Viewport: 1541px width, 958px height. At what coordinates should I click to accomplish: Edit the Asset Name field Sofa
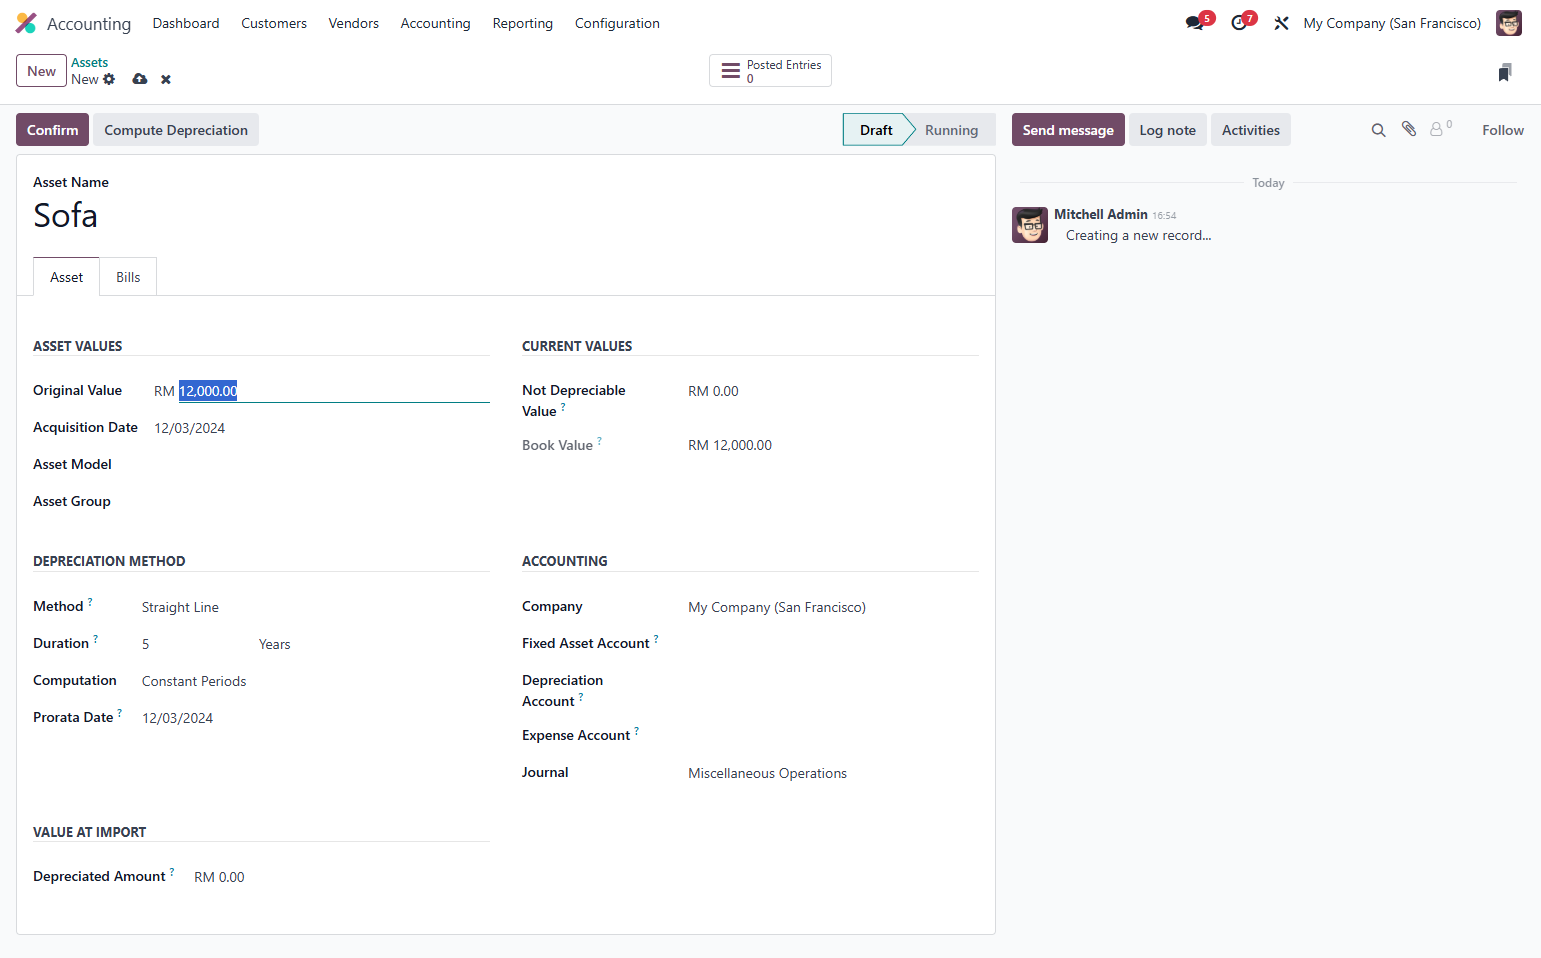[506, 215]
